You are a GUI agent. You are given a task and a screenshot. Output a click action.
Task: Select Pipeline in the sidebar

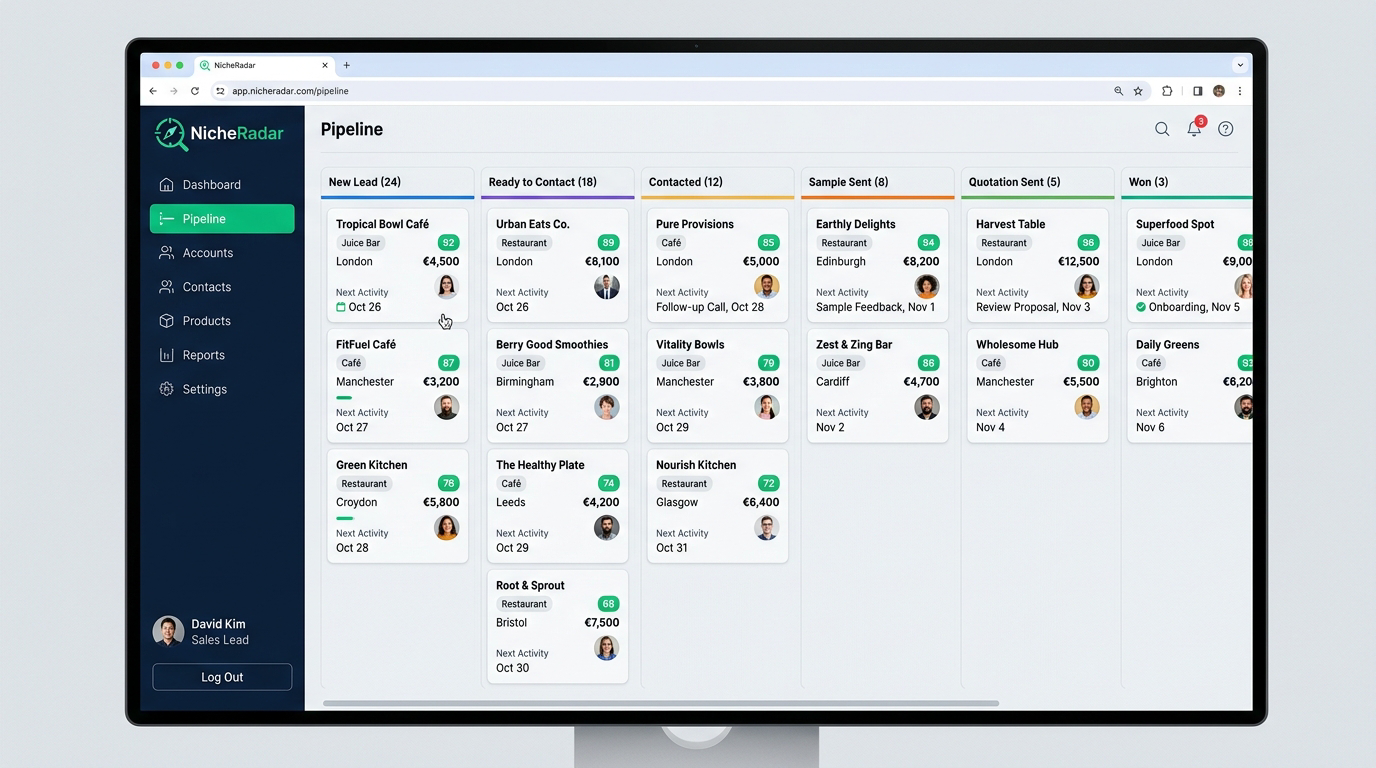[222, 219]
